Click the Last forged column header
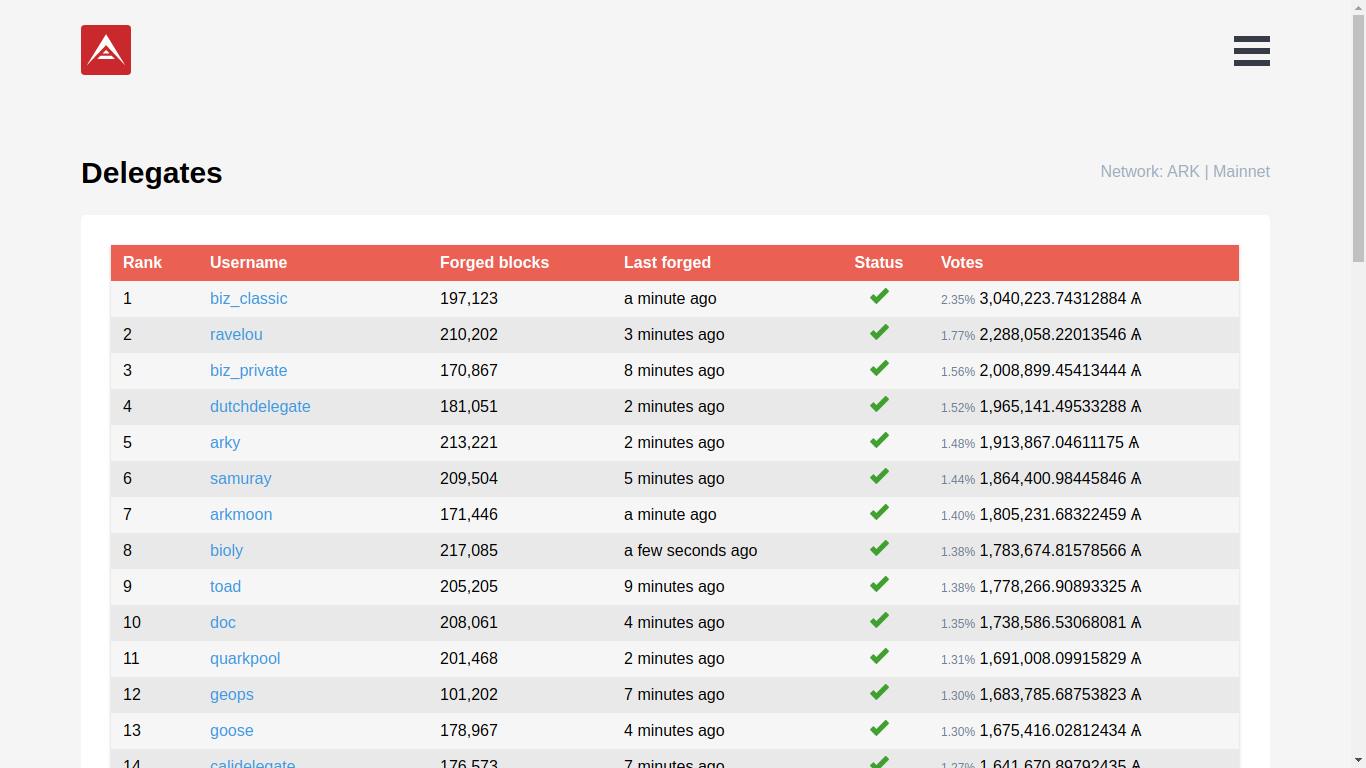The height and width of the screenshot is (768, 1366). (667, 263)
